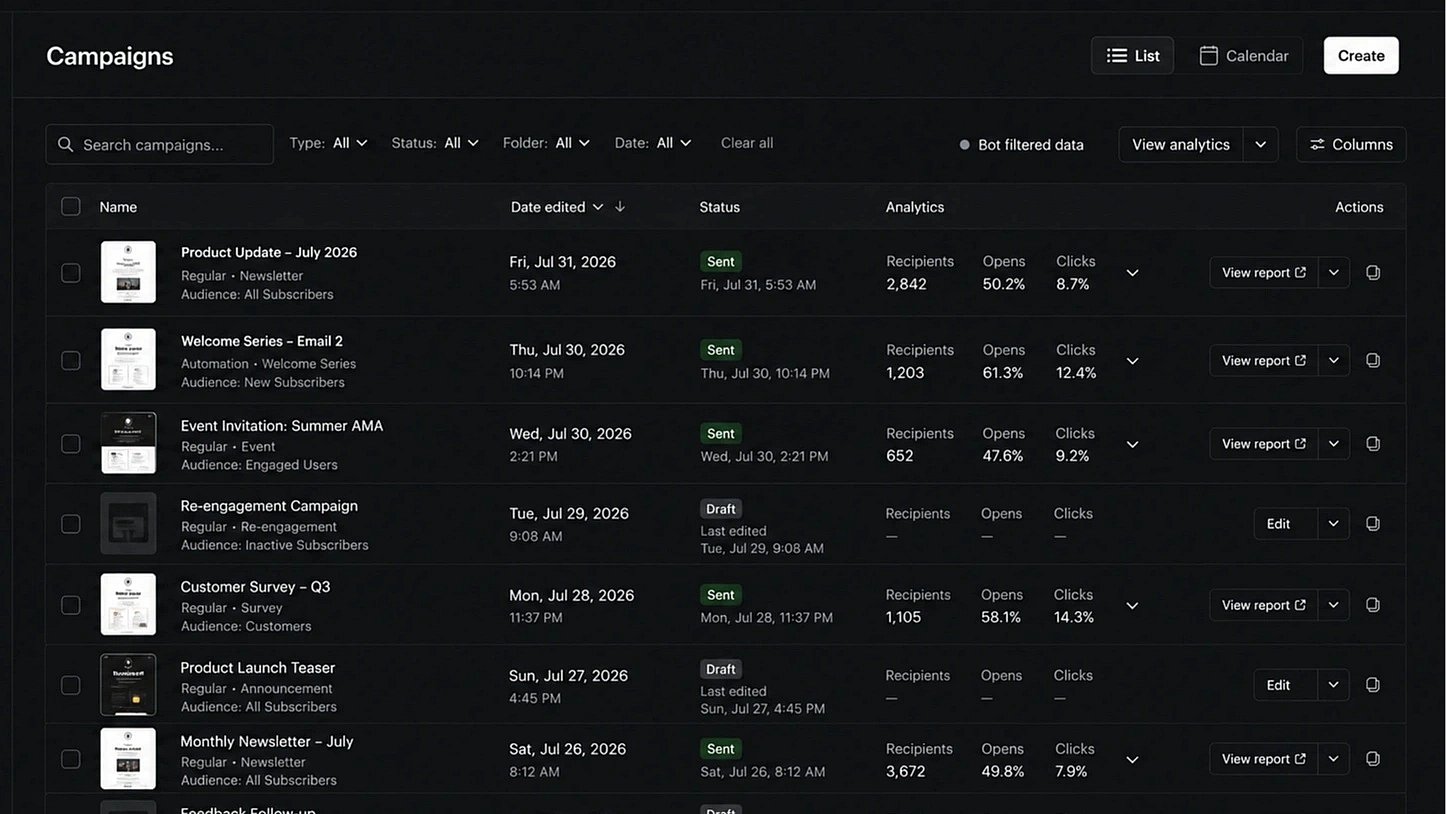Tick the Monthly Newsletter – July checkbox
The width and height of the screenshot is (1446, 814).
[71, 758]
